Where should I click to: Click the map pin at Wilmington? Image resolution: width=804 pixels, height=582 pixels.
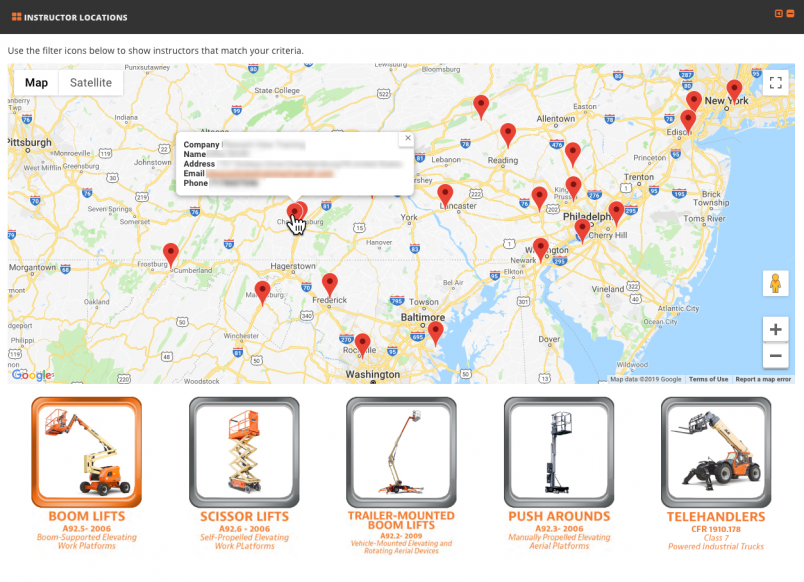(x=540, y=250)
